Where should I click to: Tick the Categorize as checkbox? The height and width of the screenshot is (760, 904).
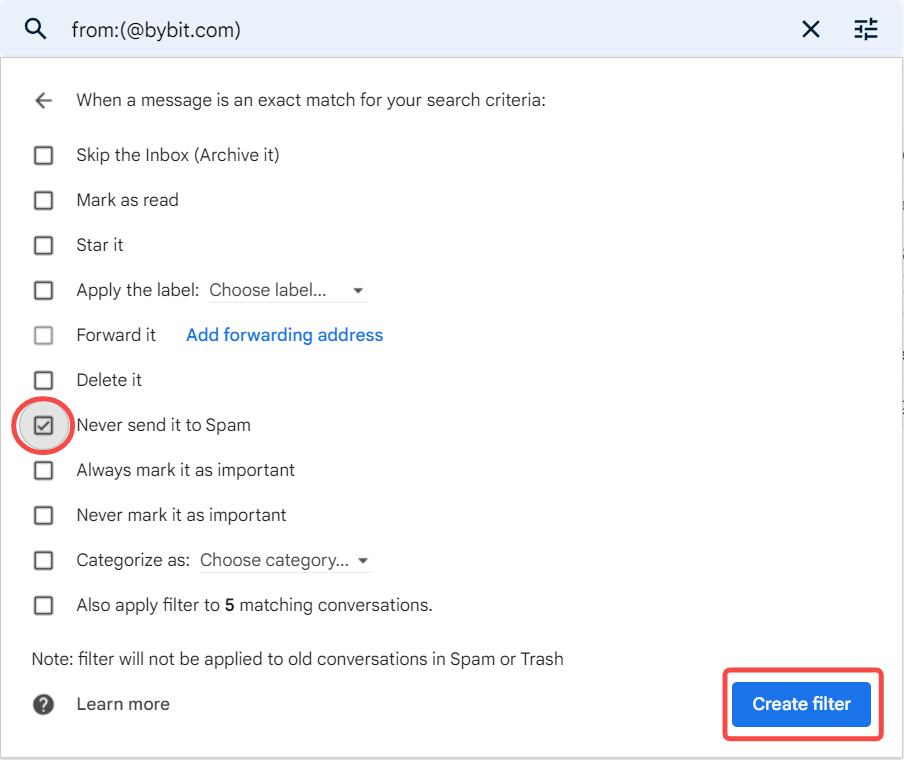(43, 560)
